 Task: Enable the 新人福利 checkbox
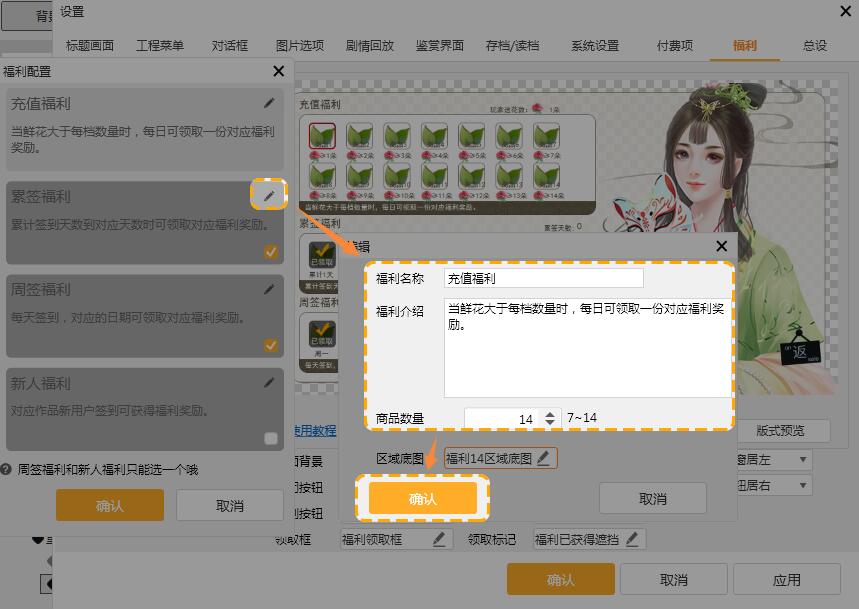pos(271,438)
